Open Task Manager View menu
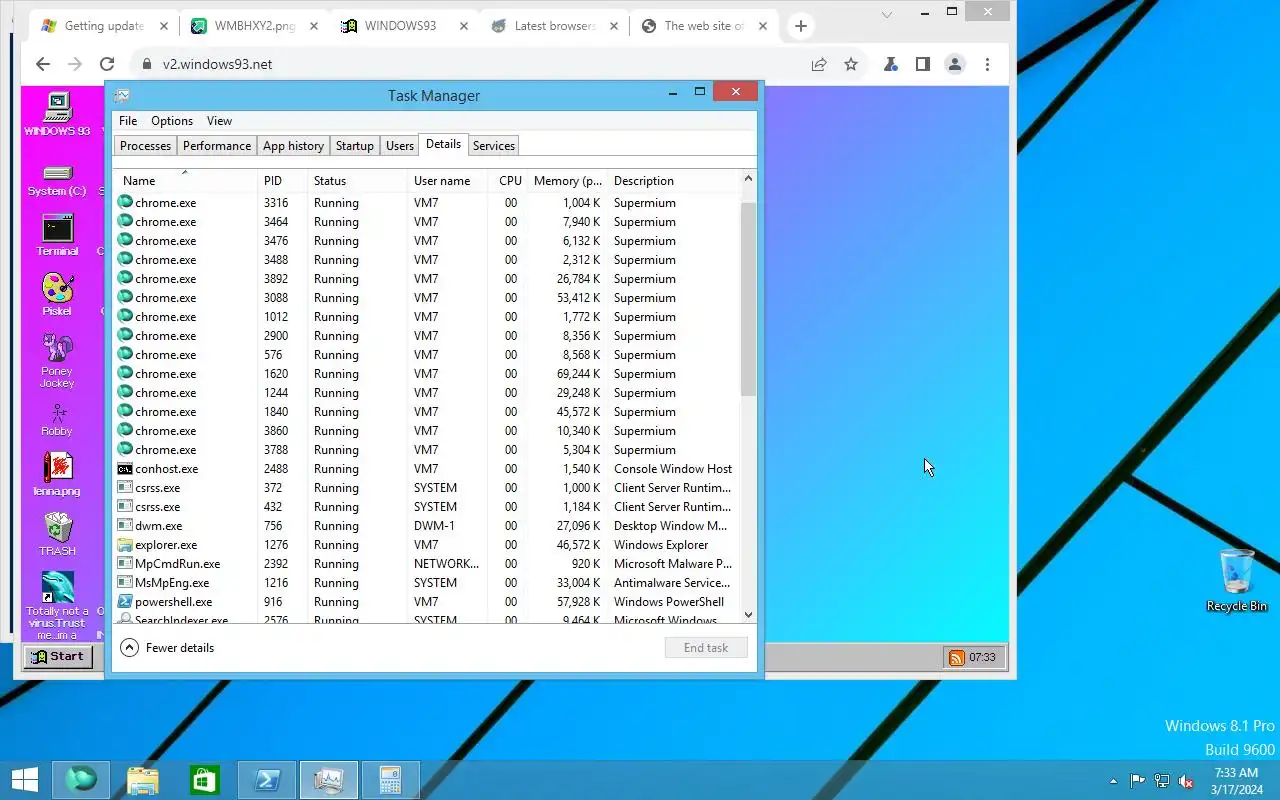Image resolution: width=1280 pixels, height=800 pixels. 219,121
